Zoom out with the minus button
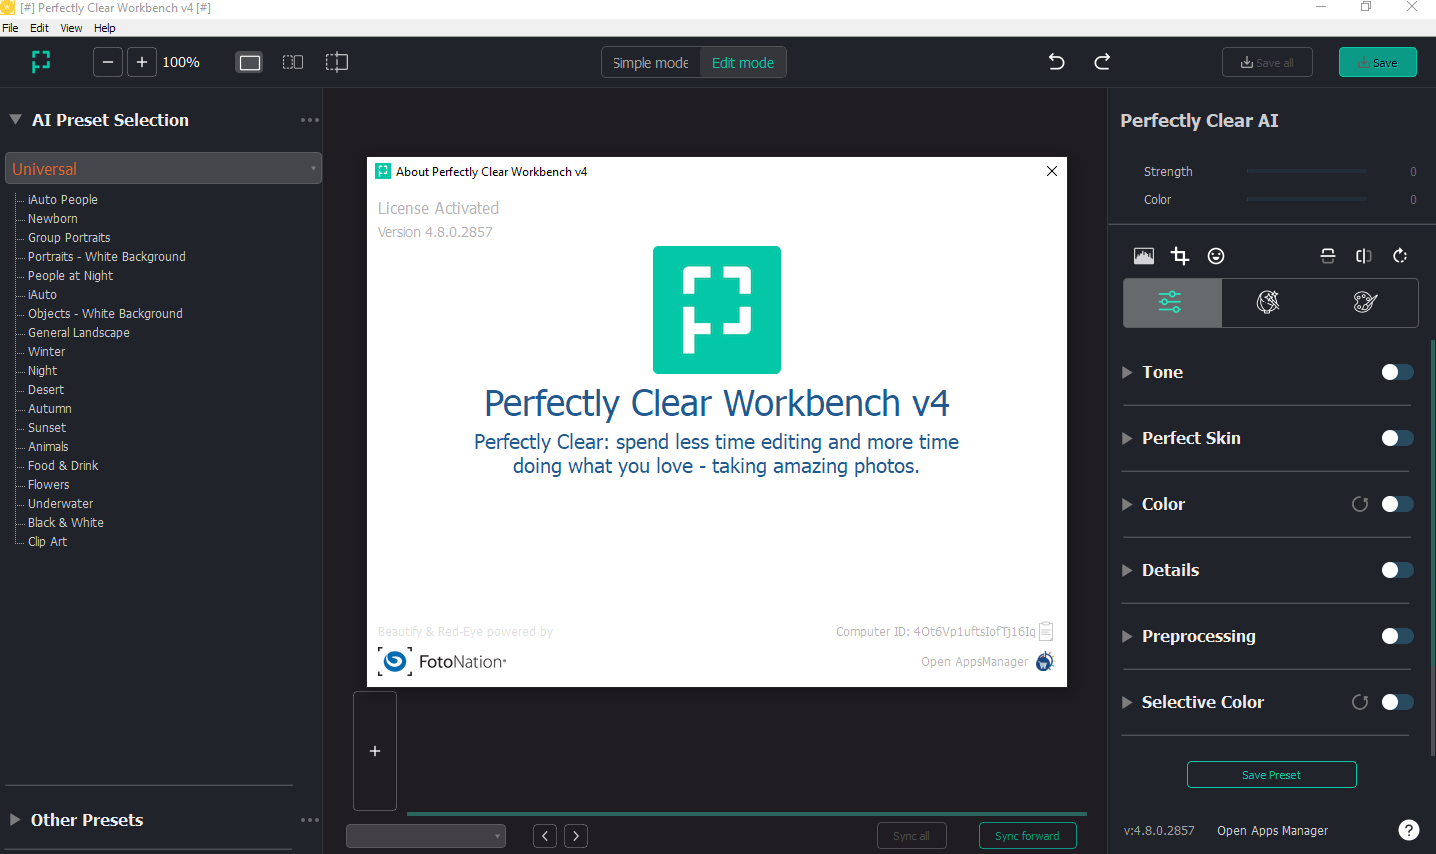 (108, 62)
